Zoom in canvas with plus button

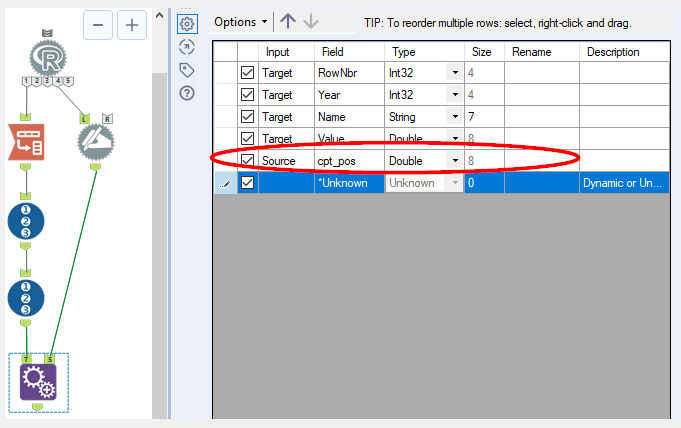coord(132,25)
